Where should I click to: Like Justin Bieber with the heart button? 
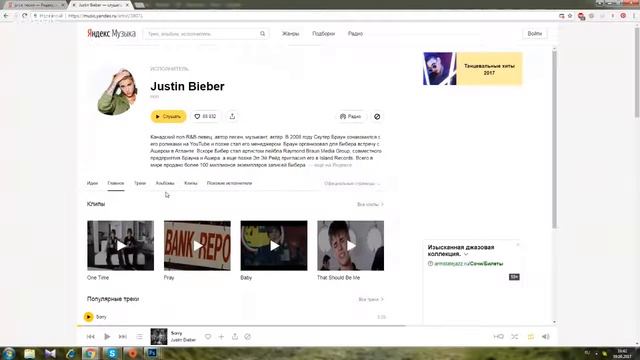pyautogui.click(x=205, y=116)
